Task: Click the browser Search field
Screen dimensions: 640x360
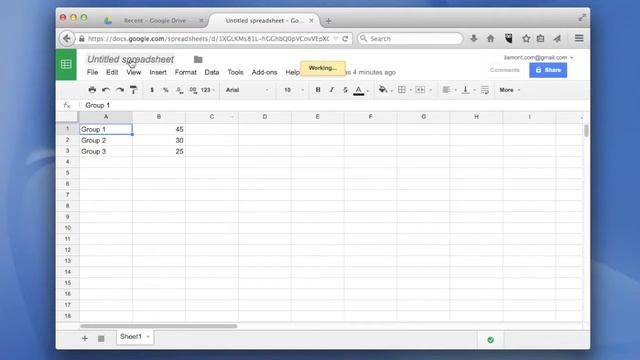Action: point(410,39)
